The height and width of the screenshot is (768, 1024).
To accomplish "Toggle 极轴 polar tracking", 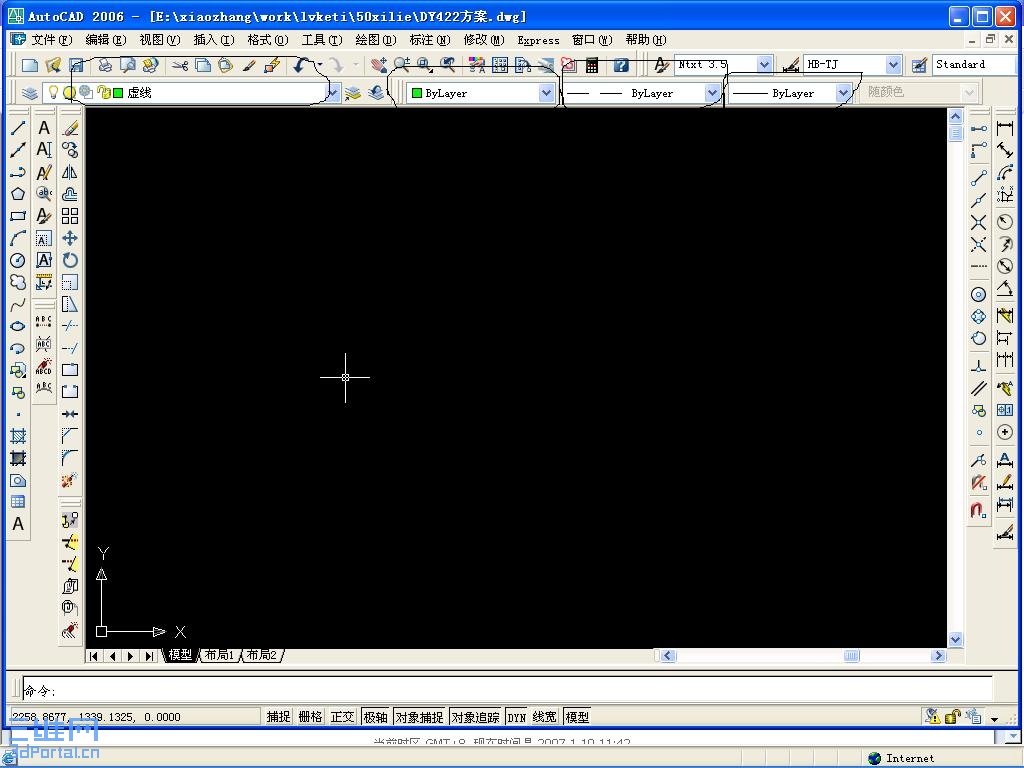I will [376, 717].
